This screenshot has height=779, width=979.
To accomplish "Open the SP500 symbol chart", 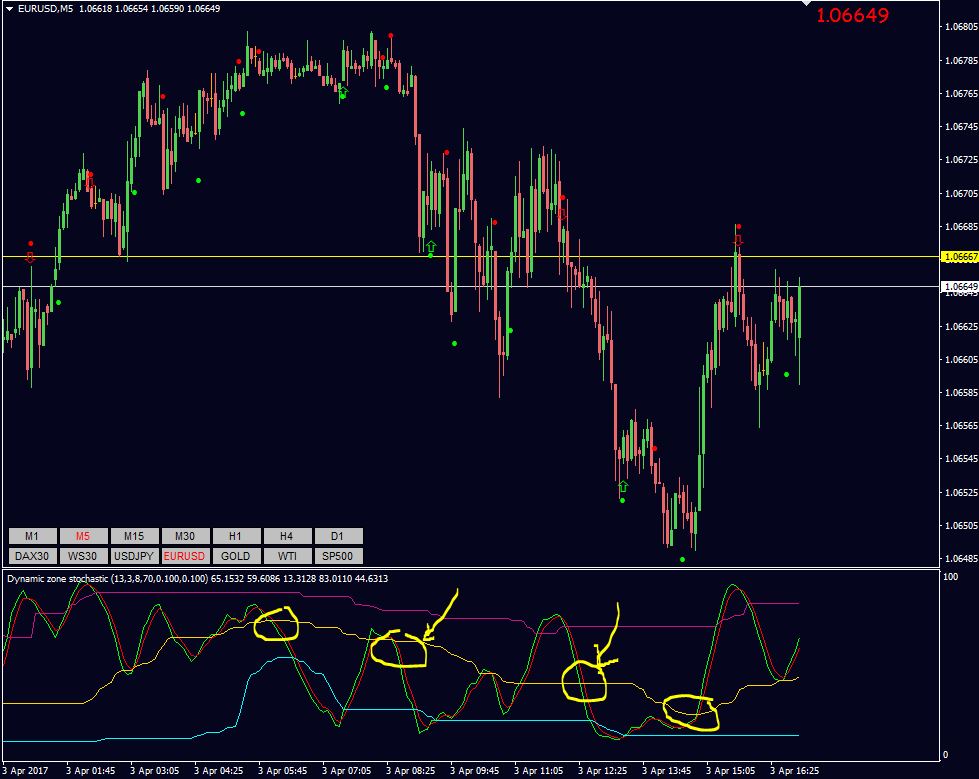I will point(338,556).
